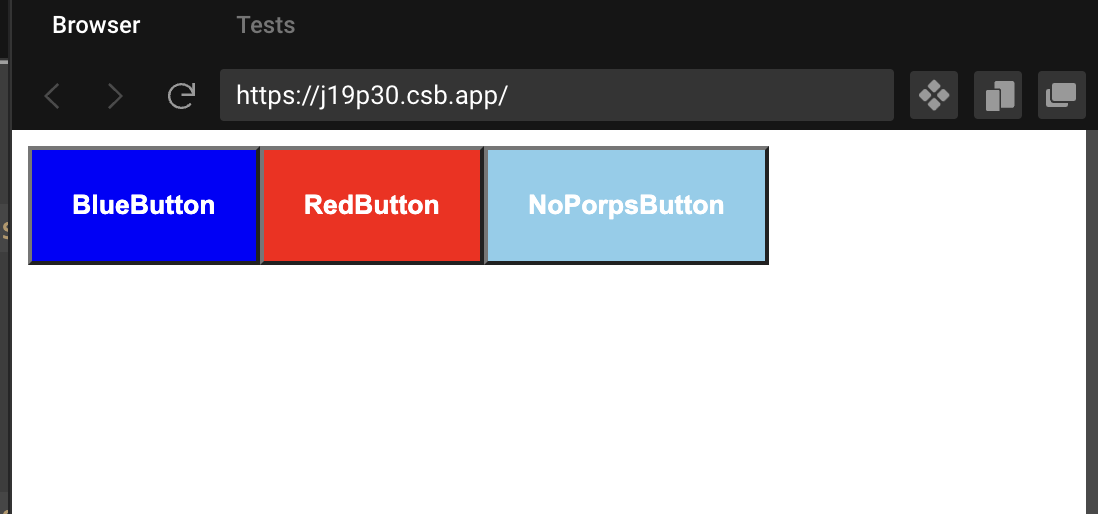Image resolution: width=1098 pixels, height=514 pixels.
Task: Switch to the Browser tab
Action: tap(96, 25)
